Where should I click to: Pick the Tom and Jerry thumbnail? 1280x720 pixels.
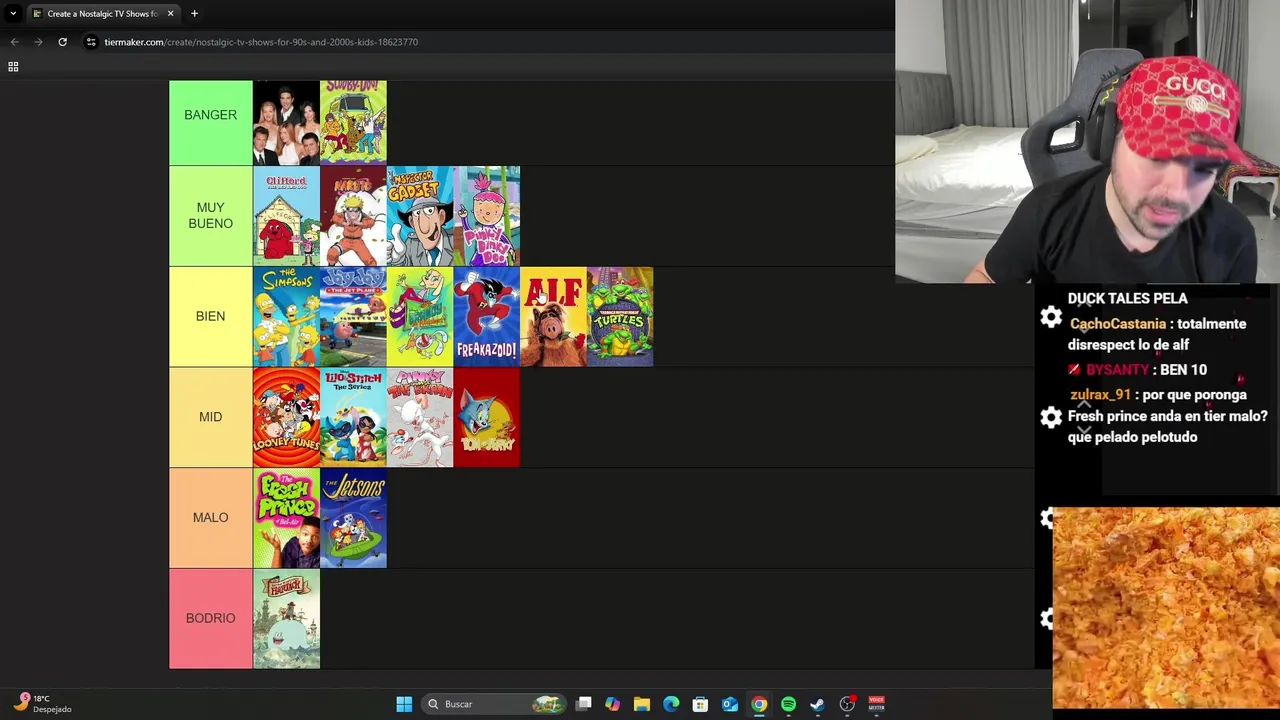pos(487,417)
